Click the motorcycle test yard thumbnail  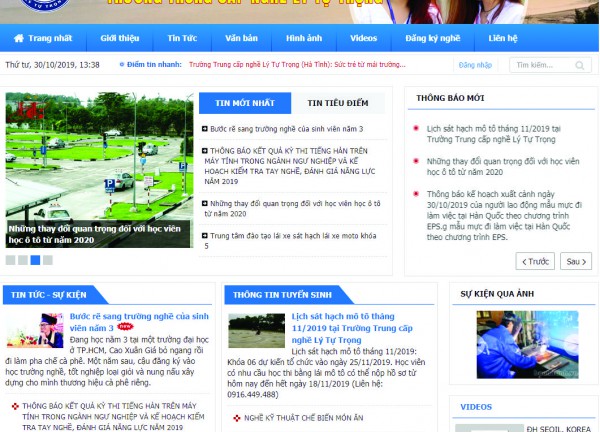(256, 331)
